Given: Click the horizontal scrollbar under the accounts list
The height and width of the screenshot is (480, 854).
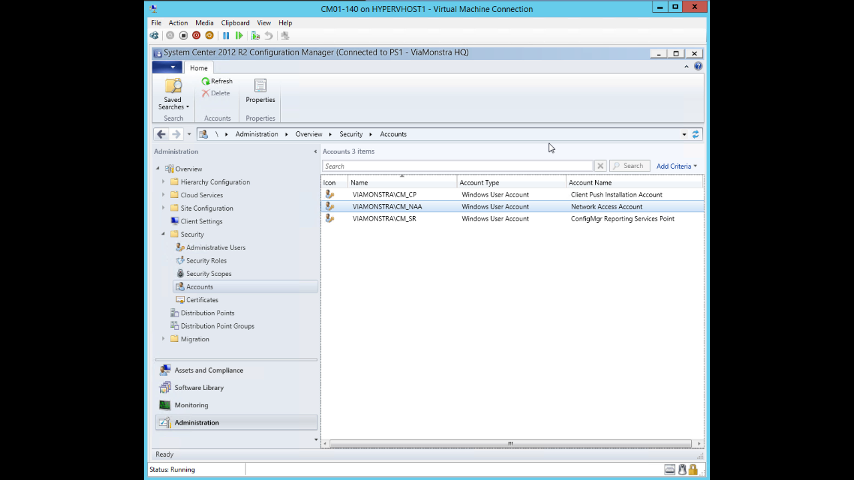Looking at the screenshot, I should (510, 443).
